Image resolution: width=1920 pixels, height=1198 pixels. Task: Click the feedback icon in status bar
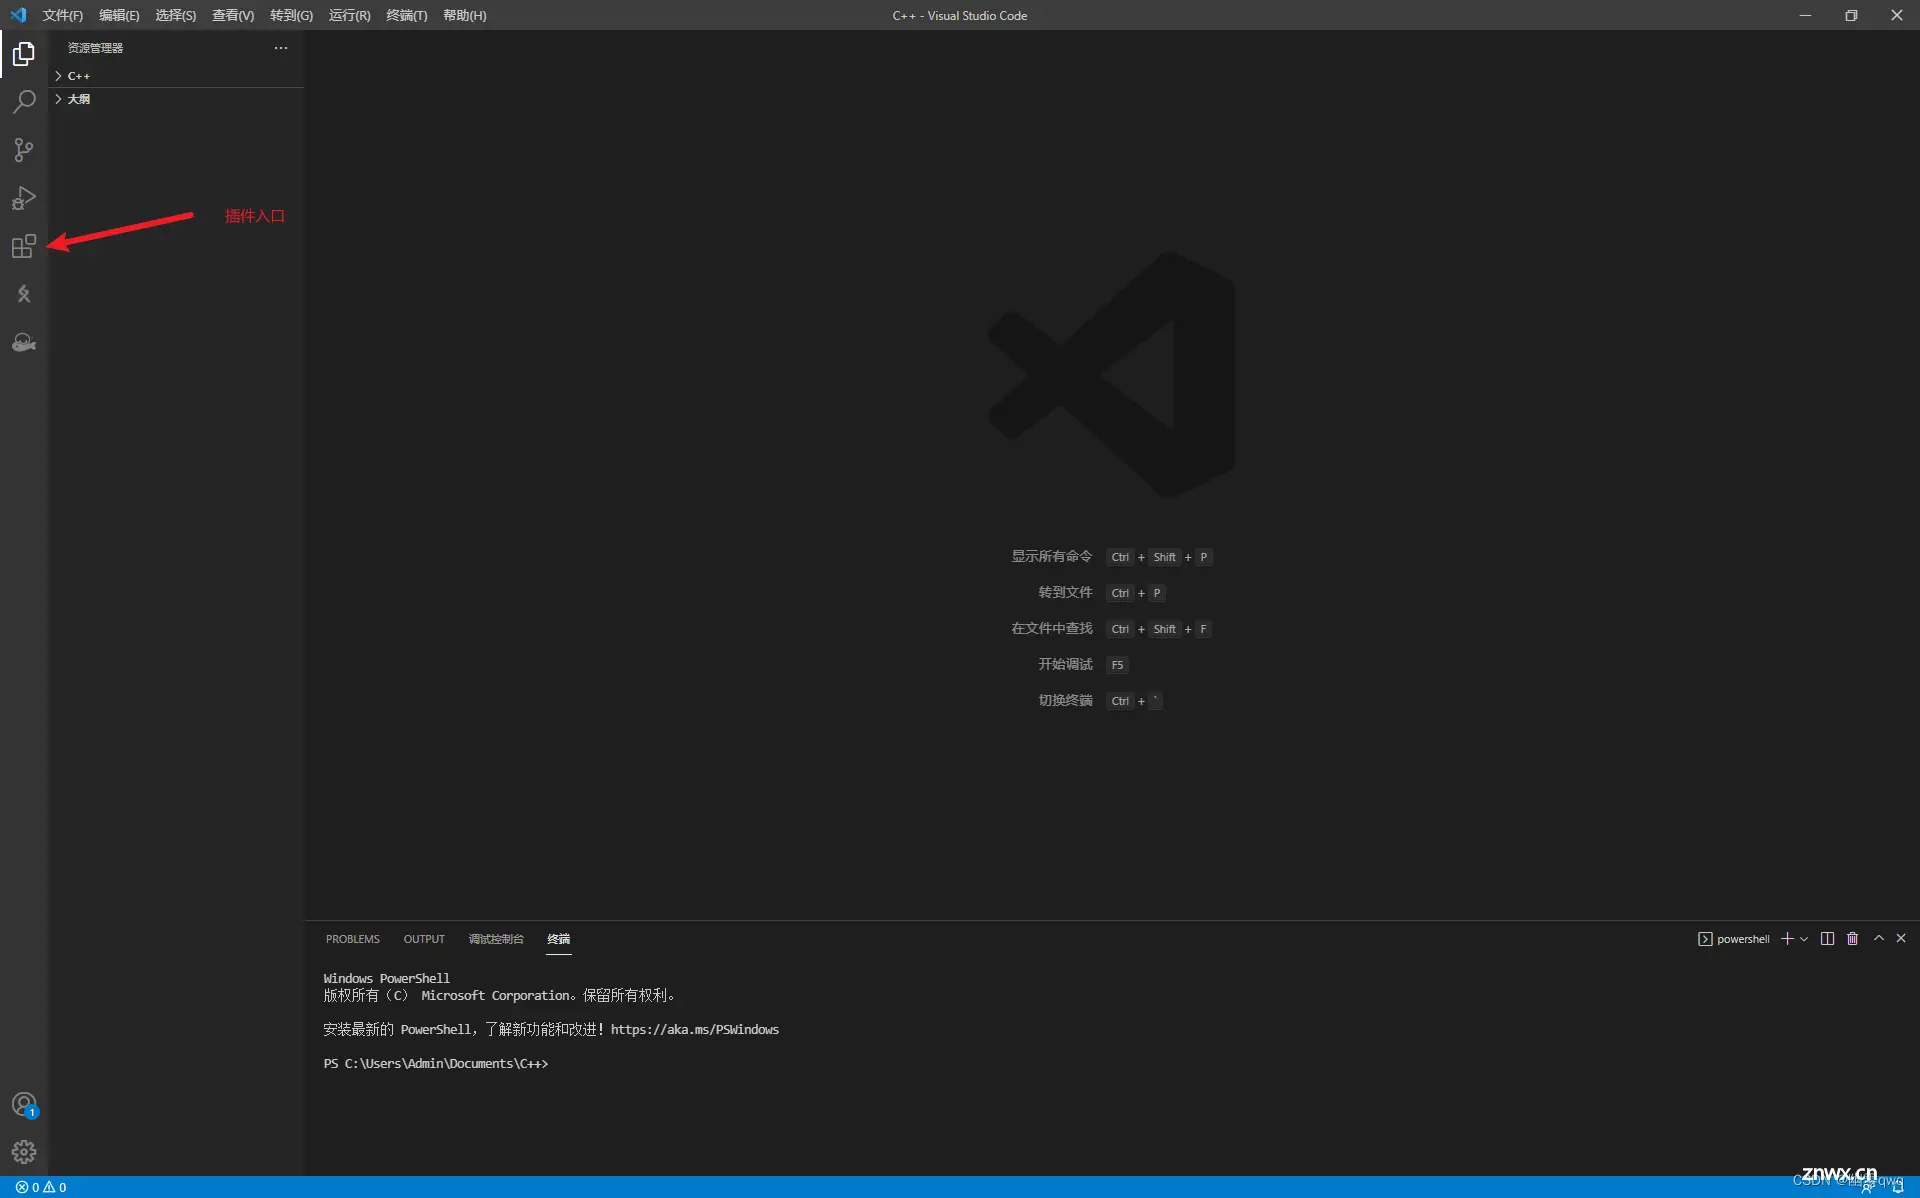pyautogui.click(x=1867, y=1187)
